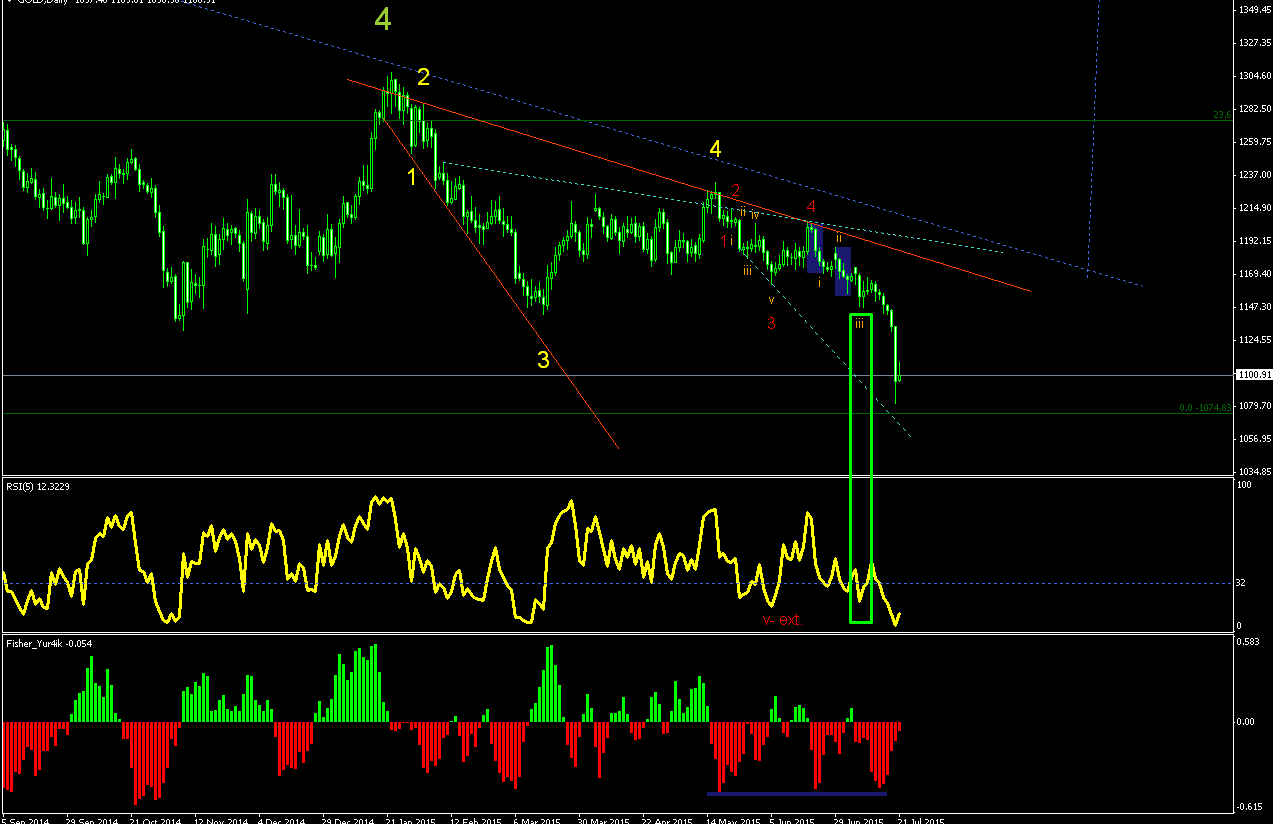Click the orange iii label inside green rectangle

(x=860, y=322)
